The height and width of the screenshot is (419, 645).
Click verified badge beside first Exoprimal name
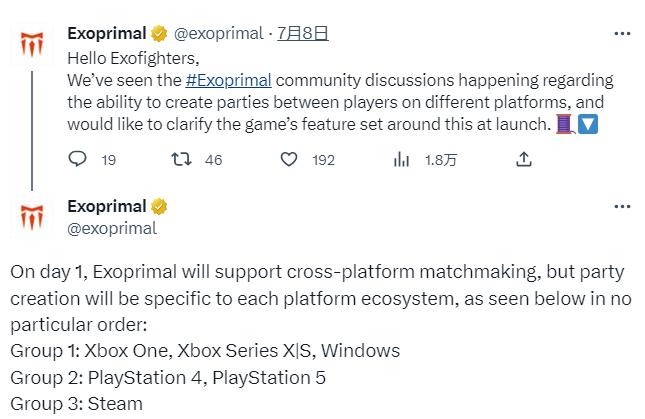click(159, 34)
